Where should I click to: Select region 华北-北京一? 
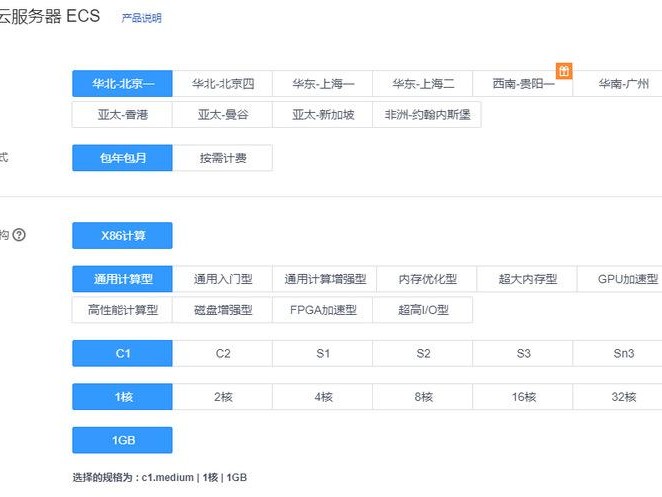[x=122, y=84]
